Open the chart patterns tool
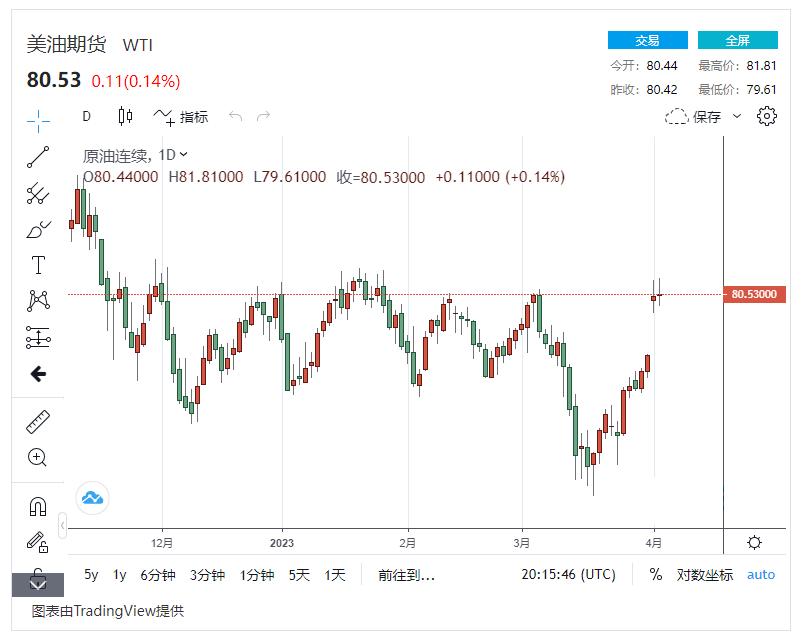The width and height of the screenshot is (802, 633). tap(38, 300)
